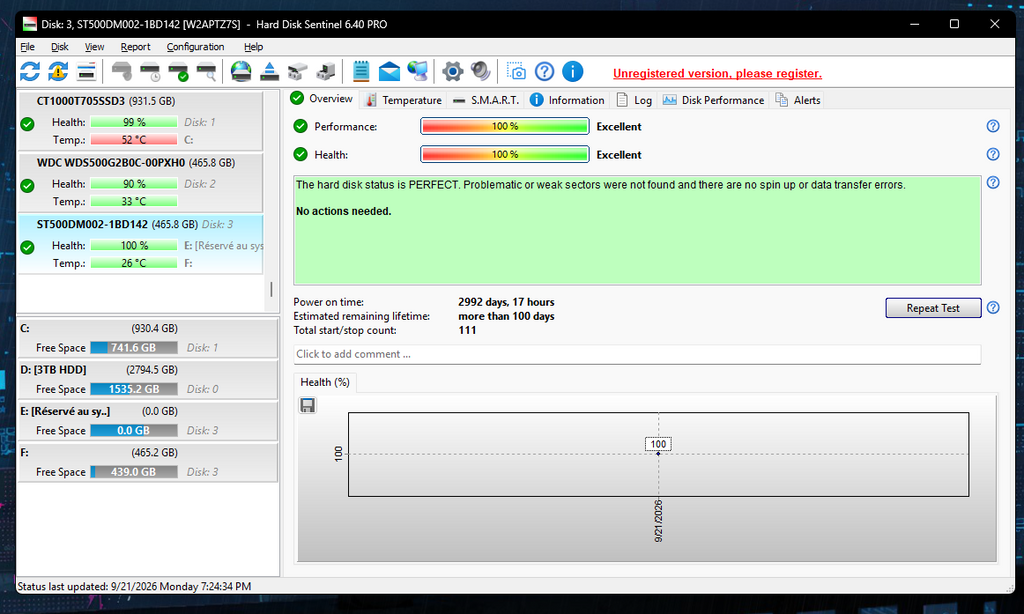This screenshot has width=1024, height=614.
Task: Click the disk icon with the magnifying glass
Action: (x=206, y=71)
